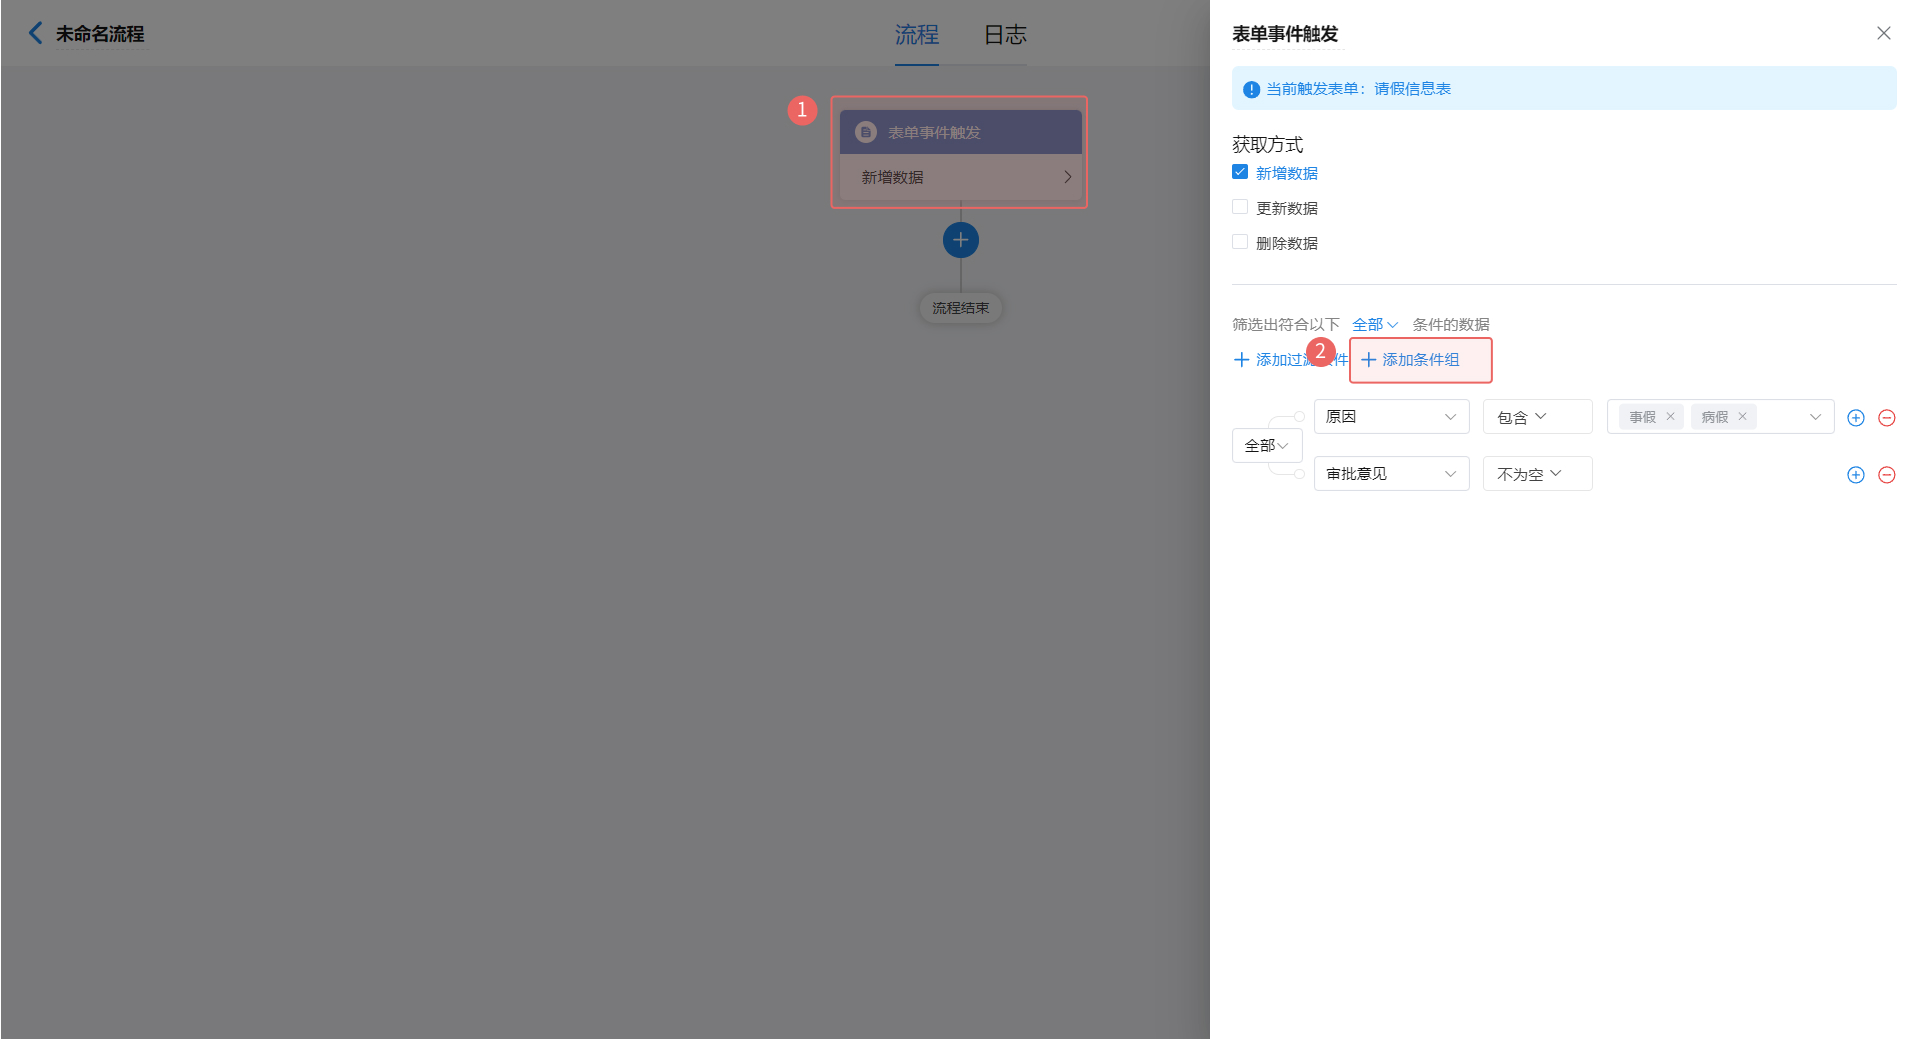This screenshot has height=1039, width=1921.
Task: Remove the 原因 condition row
Action: pyautogui.click(x=1886, y=418)
